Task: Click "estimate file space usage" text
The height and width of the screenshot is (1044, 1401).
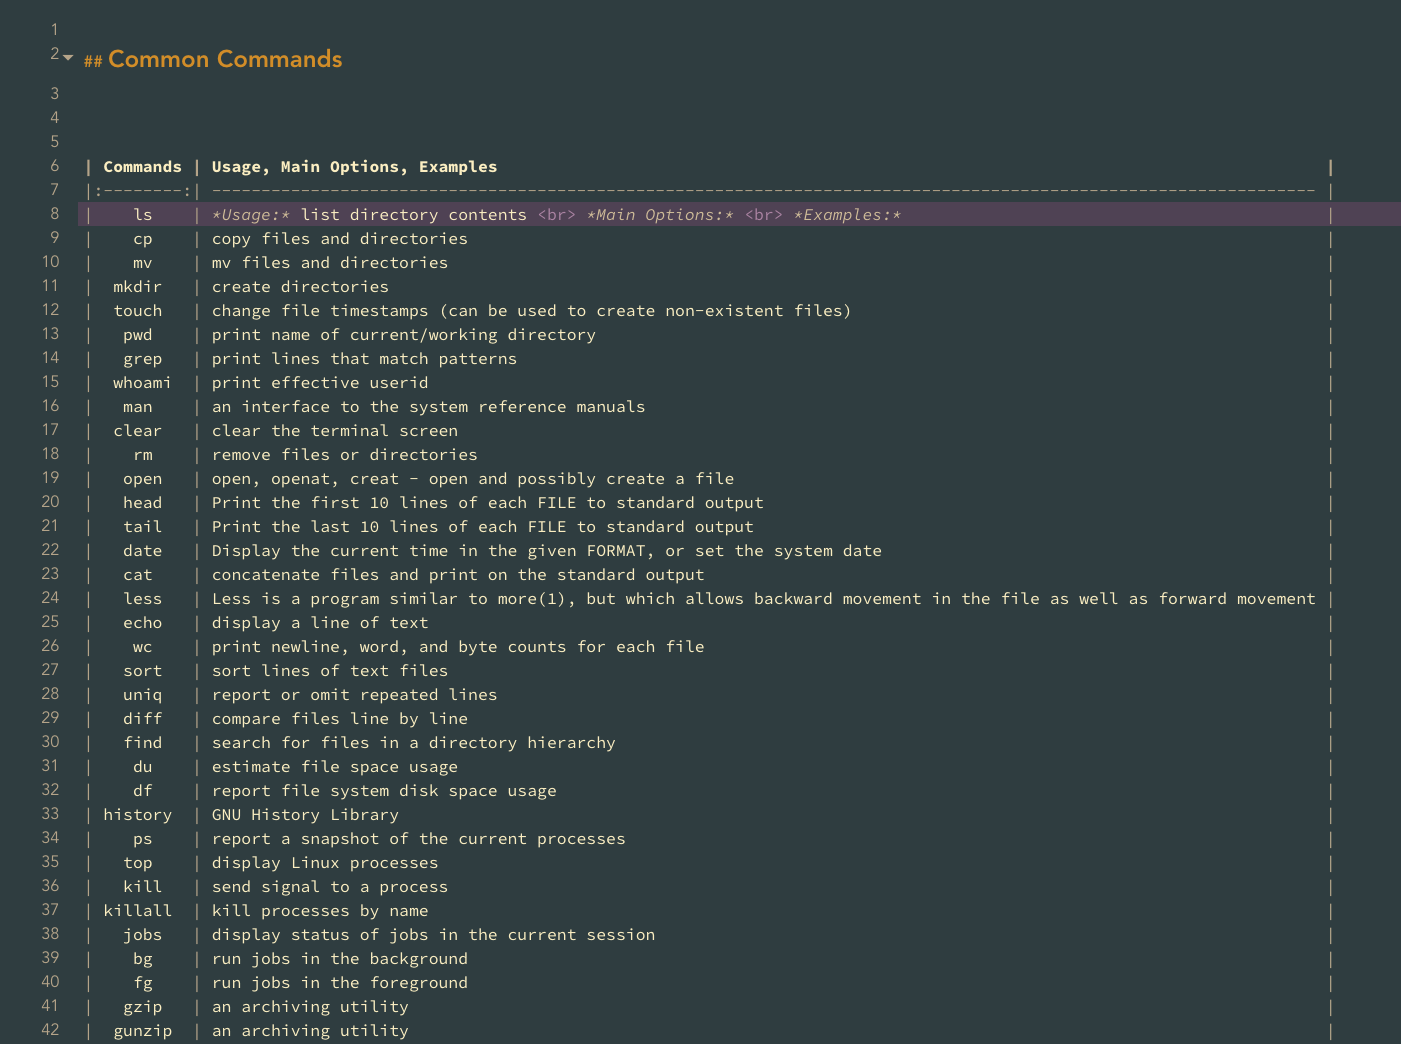Action: click(335, 767)
